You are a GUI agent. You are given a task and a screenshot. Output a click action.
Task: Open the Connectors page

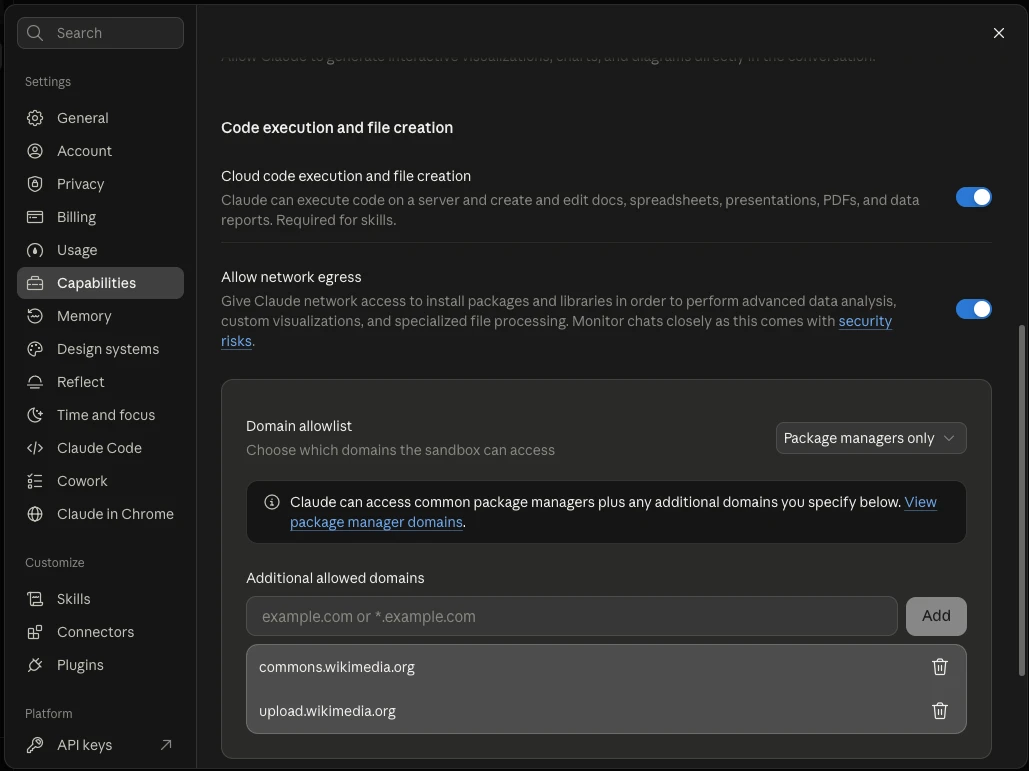(100, 632)
